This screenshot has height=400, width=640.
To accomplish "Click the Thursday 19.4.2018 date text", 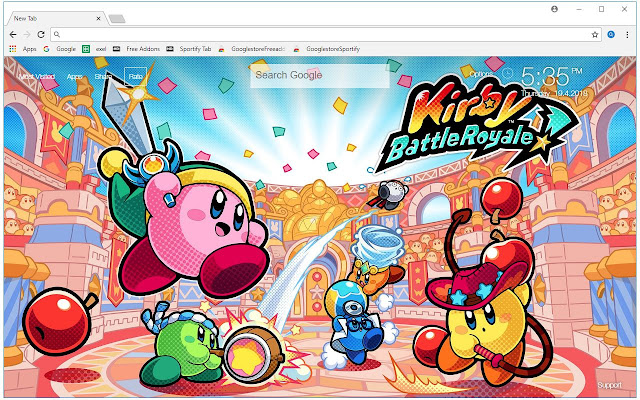I will tap(554, 93).
